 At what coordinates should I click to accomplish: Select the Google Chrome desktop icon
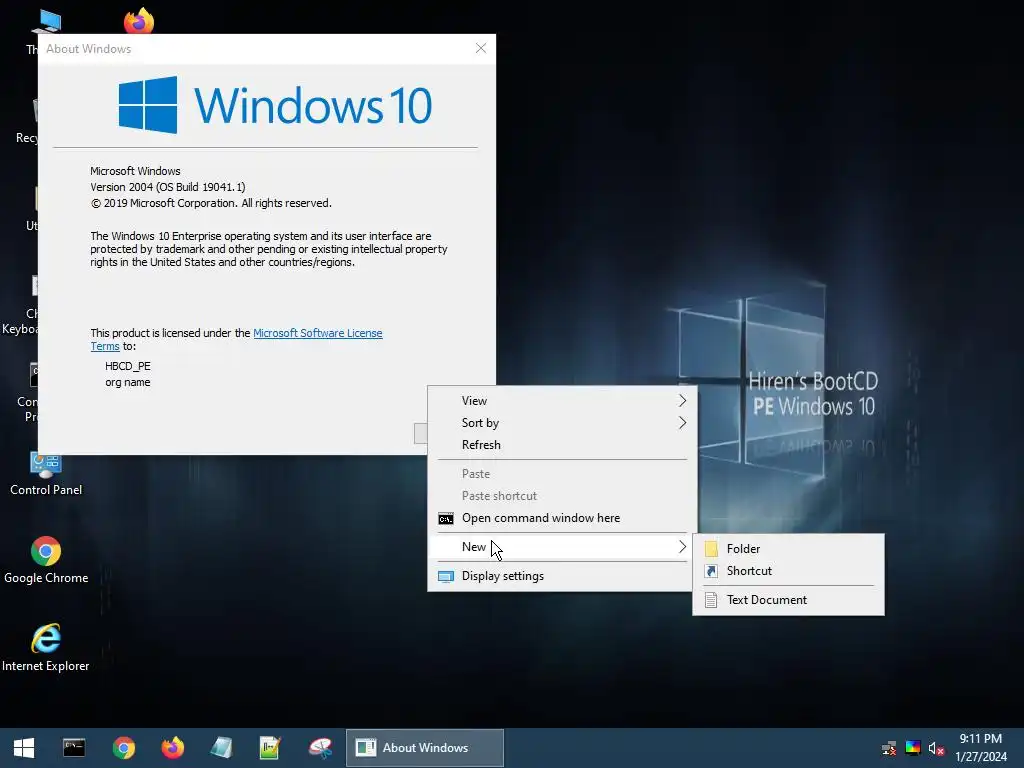click(46, 561)
